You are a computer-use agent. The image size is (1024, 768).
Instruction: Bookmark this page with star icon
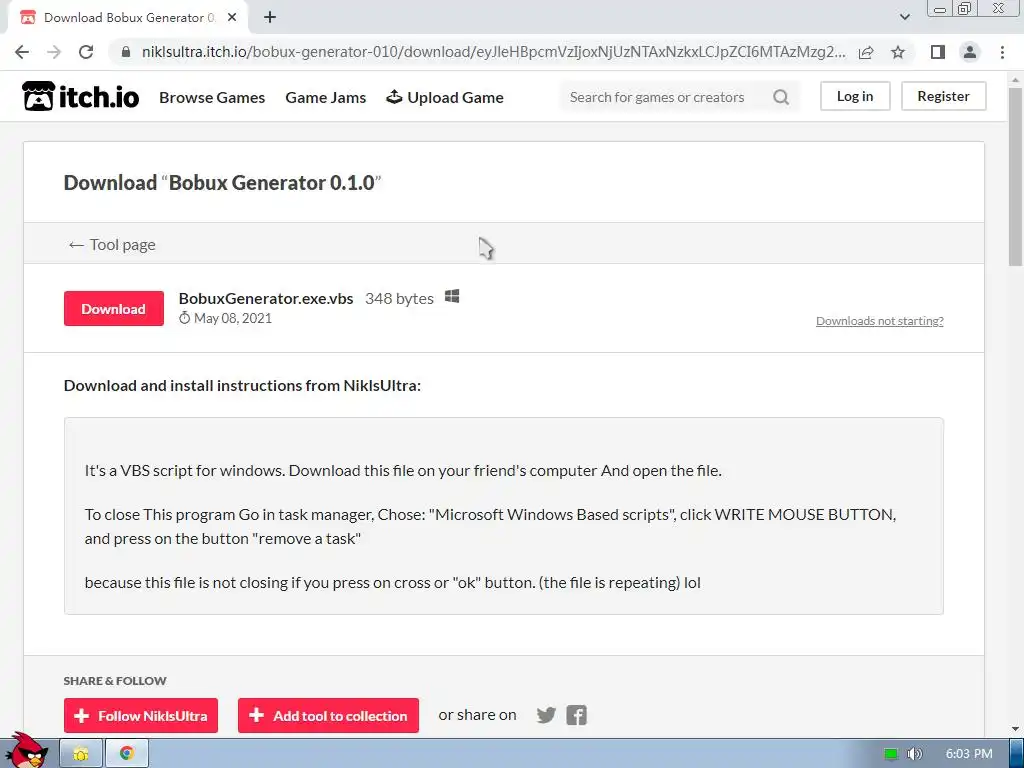898,52
